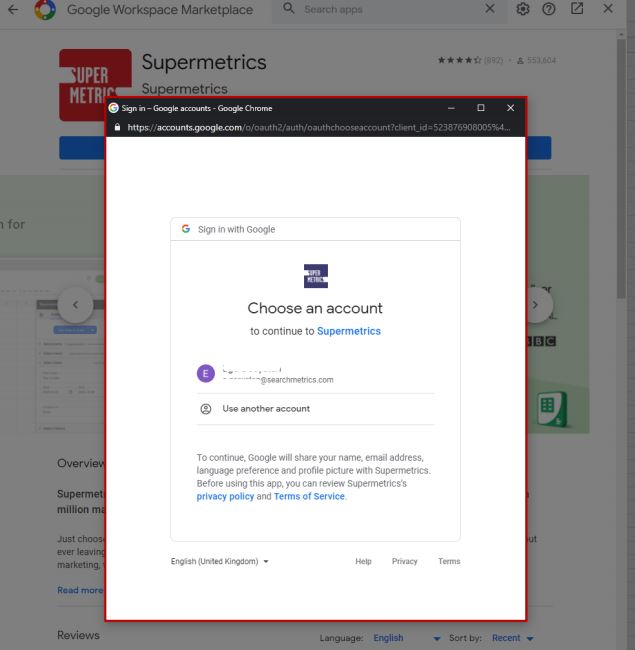The height and width of the screenshot is (650, 635).
Task: Minimize the Sign in popup window
Action: click(x=451, y=108)
